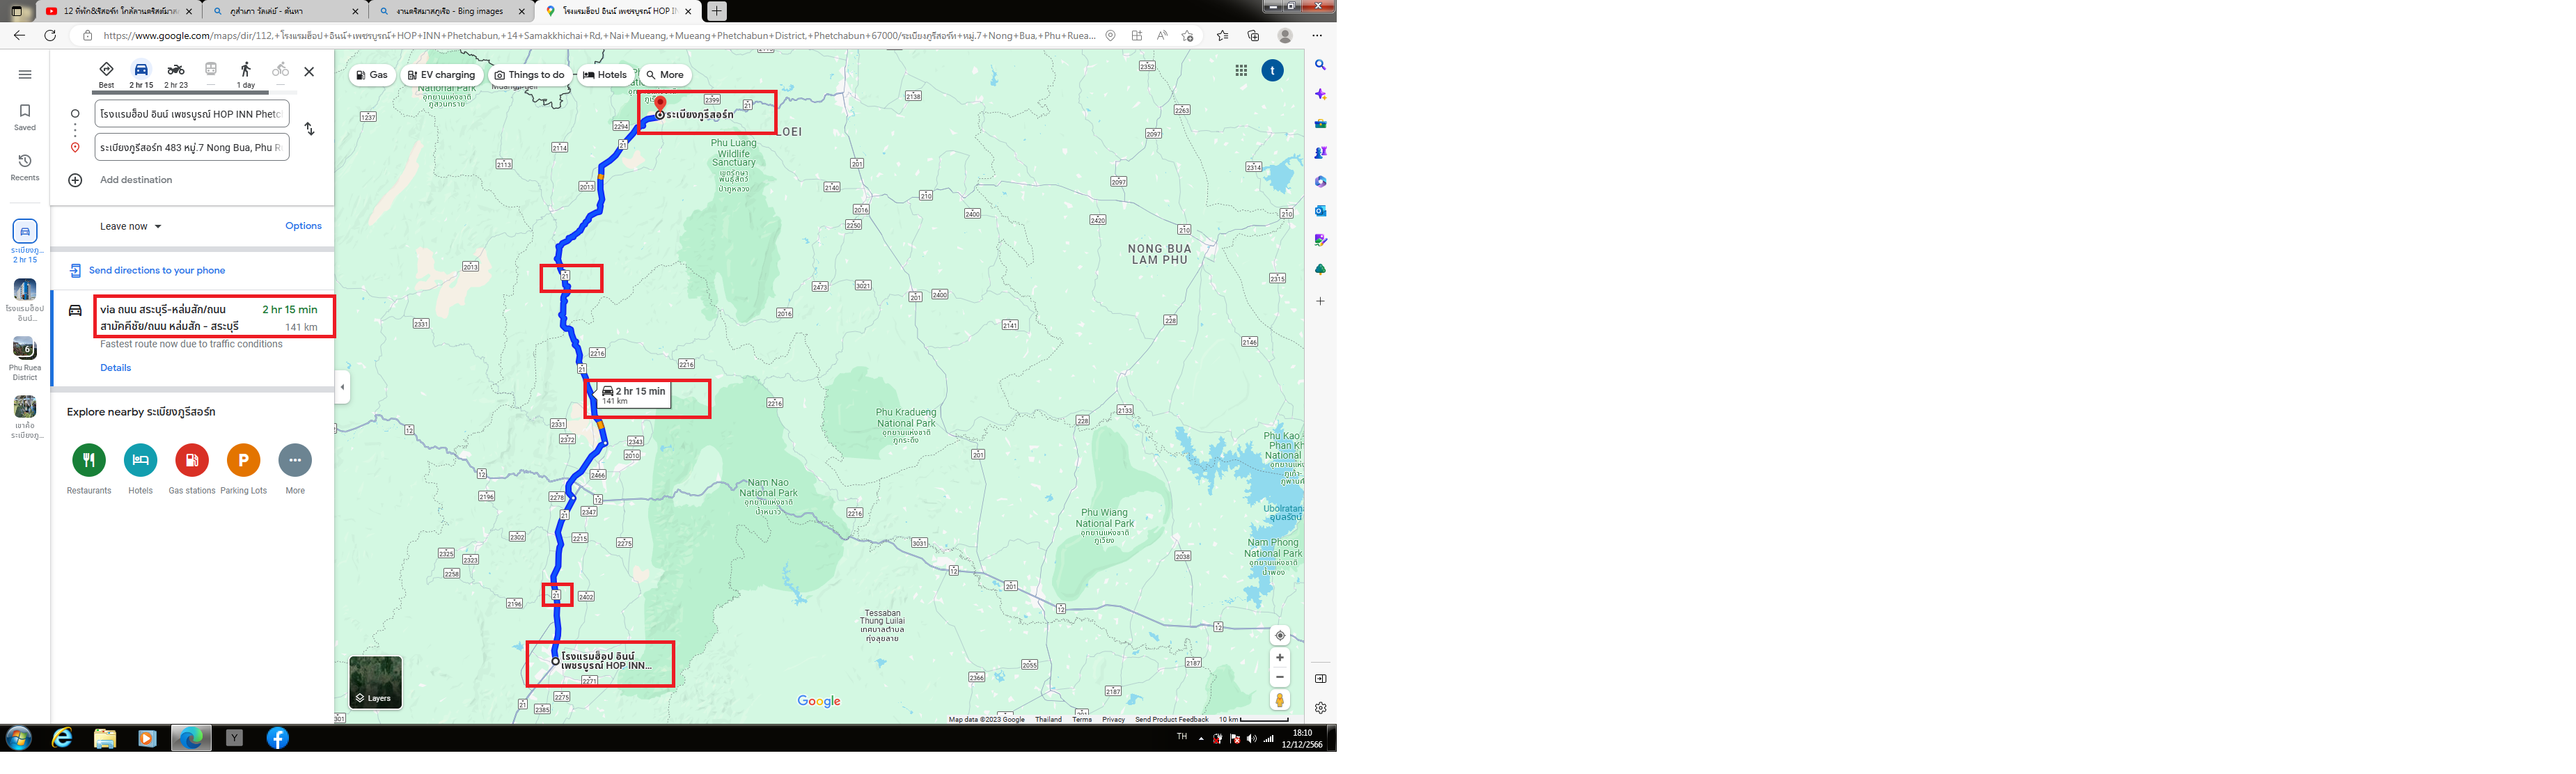Open browser Collections
Viewport: 2576px width, 774px height.
click(1253, 36)
